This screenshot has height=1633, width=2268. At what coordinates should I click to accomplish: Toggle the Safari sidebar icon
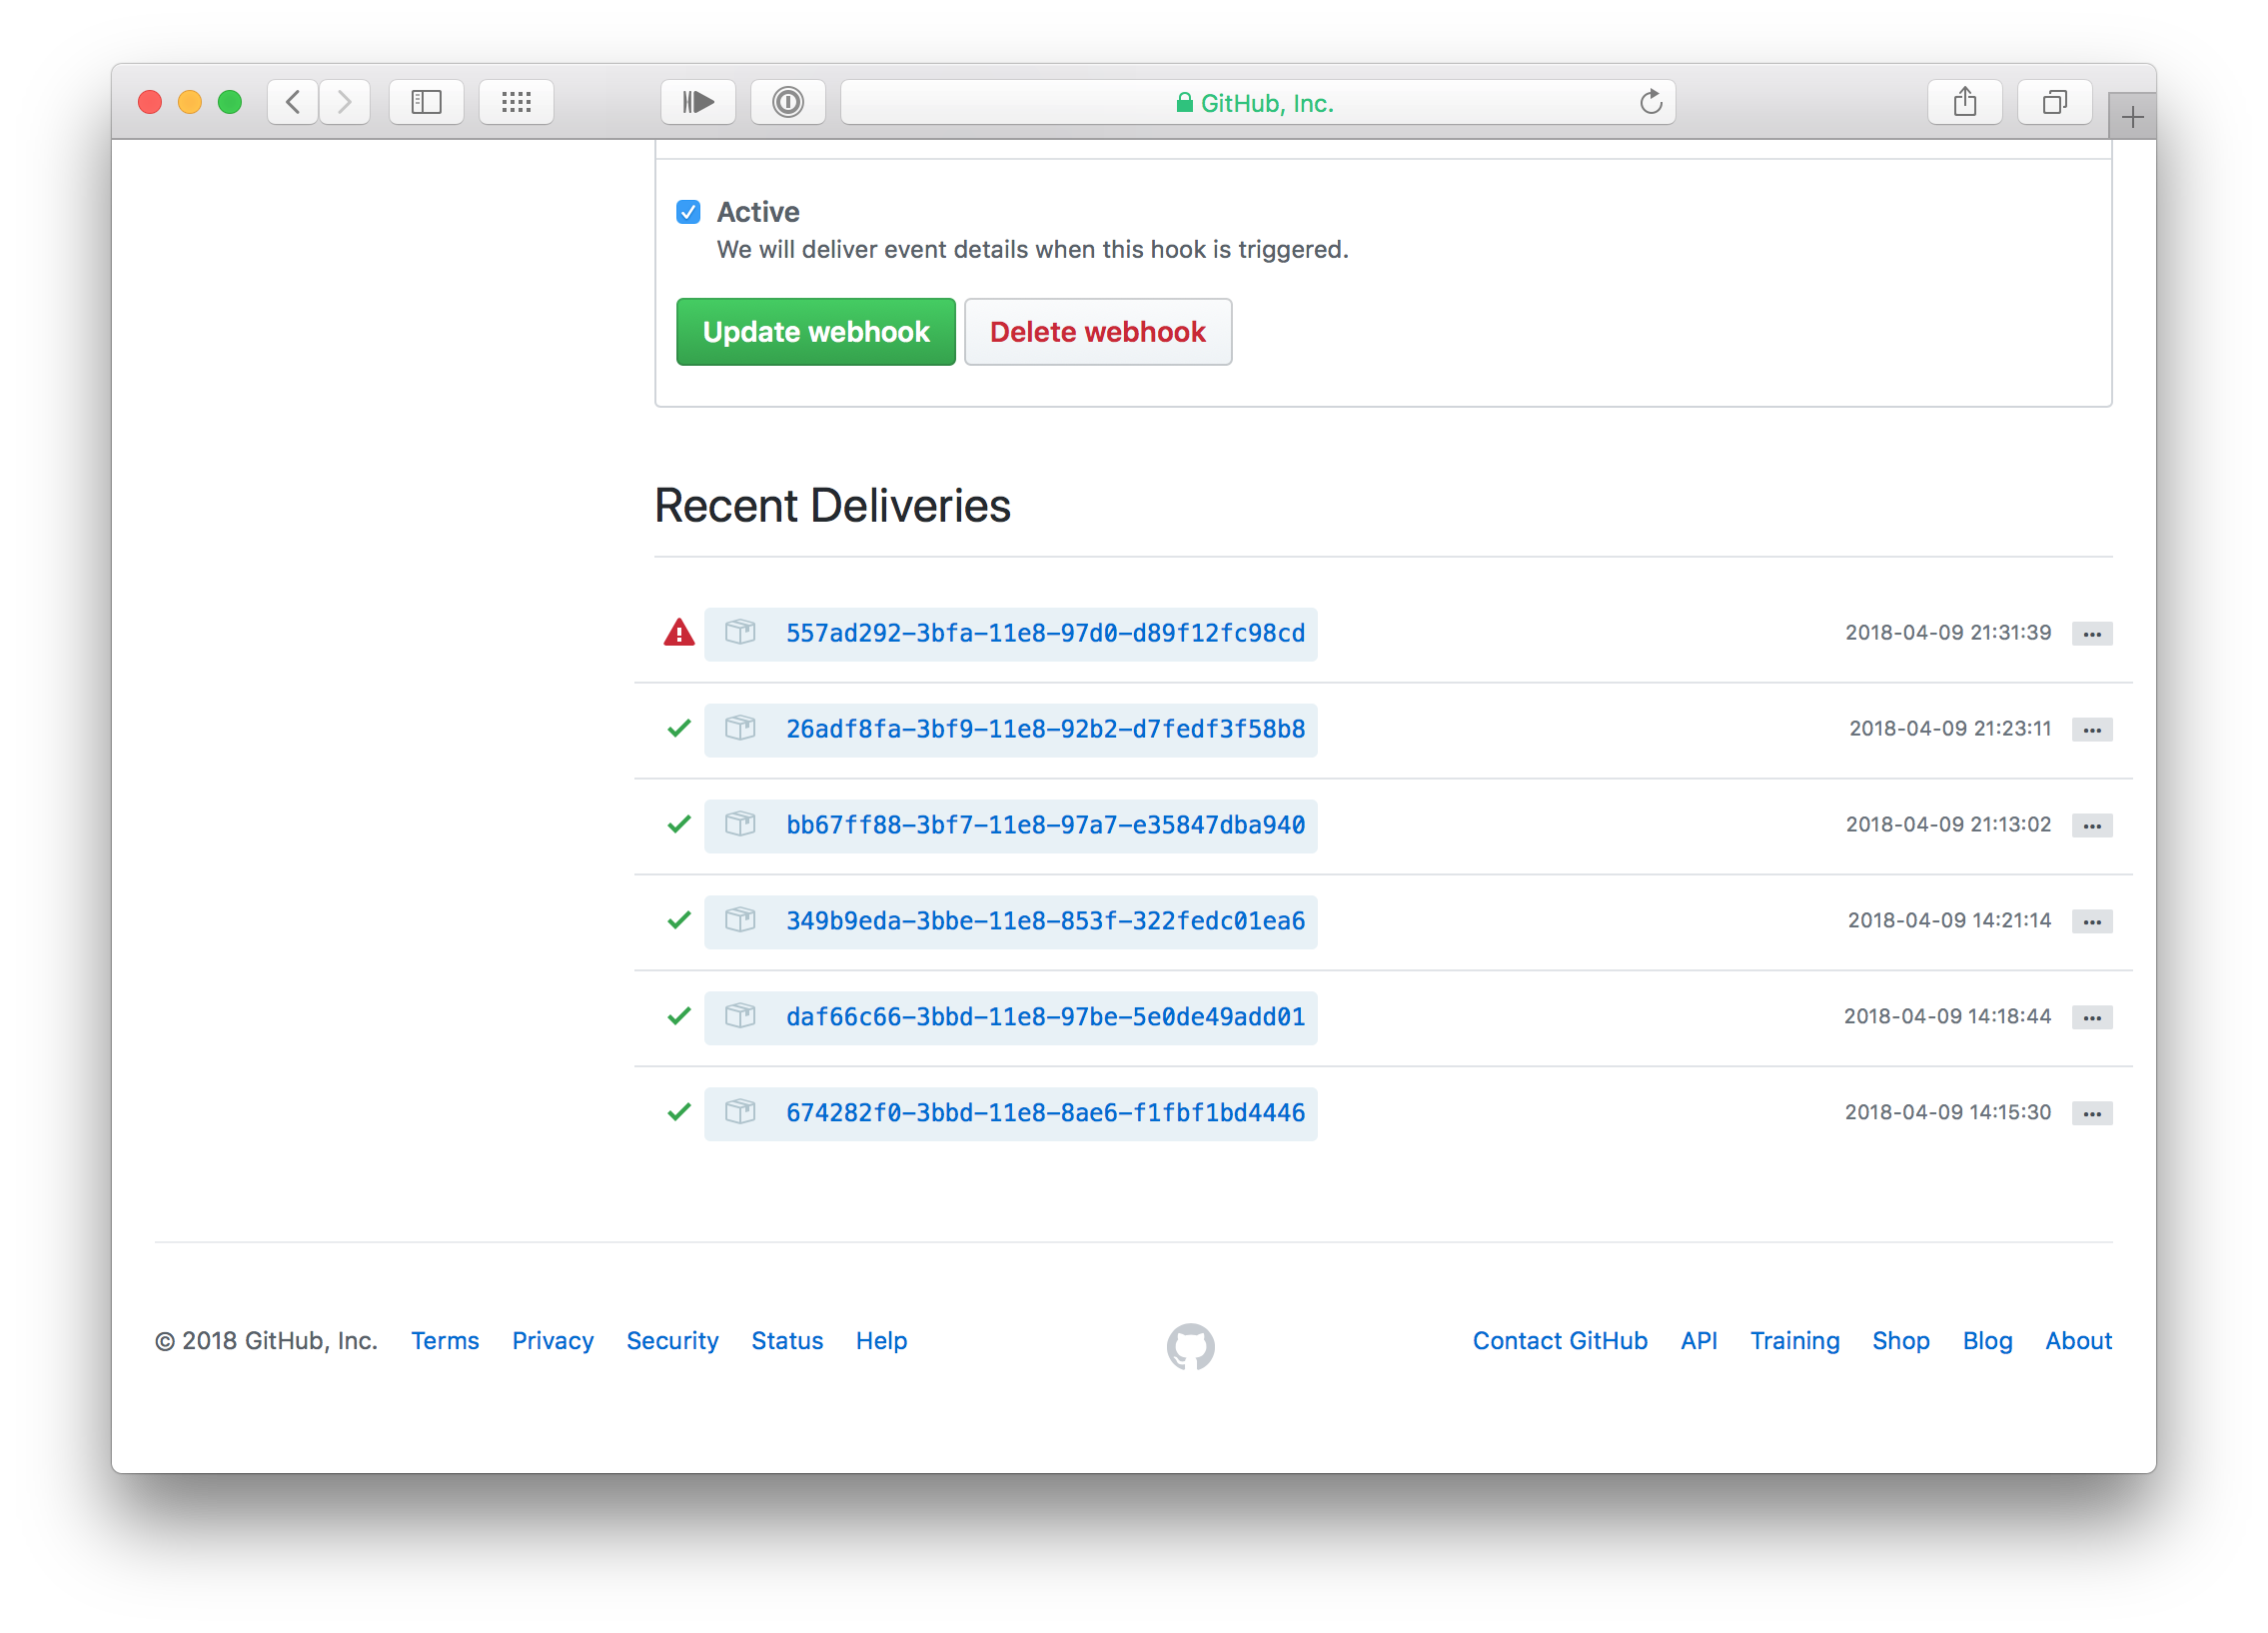pyautogui.click(x=426, y=102)
